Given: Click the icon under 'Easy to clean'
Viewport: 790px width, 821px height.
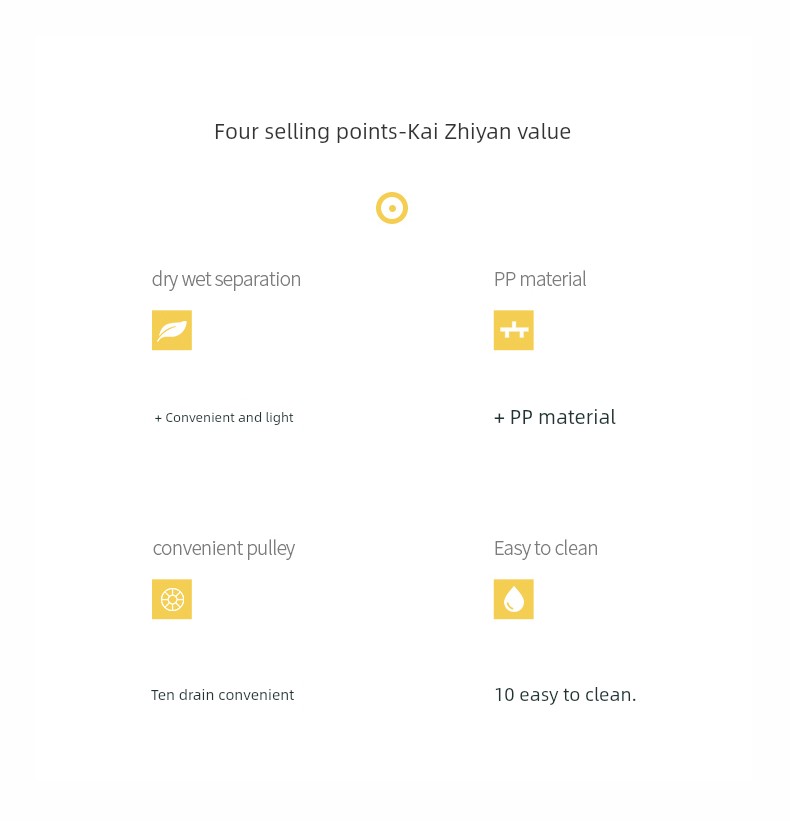Looking at the screenshot, I should [514, 599].
